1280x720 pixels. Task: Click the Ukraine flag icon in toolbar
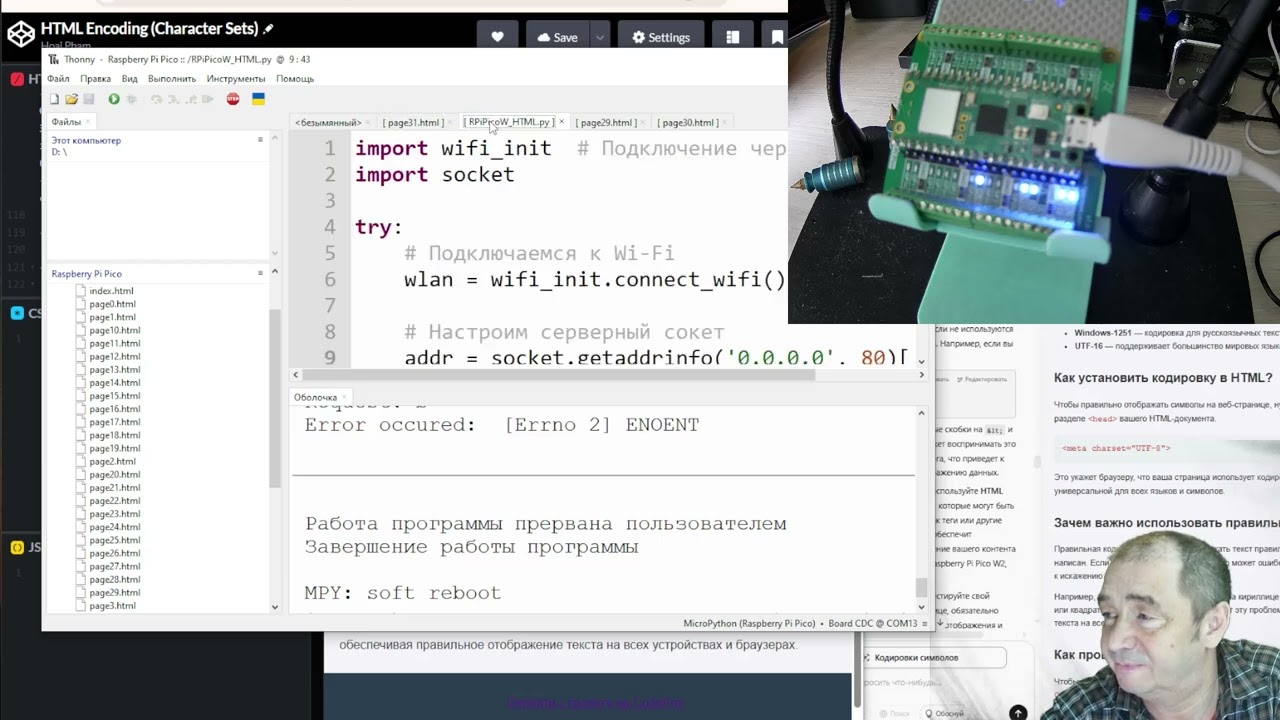258,99
